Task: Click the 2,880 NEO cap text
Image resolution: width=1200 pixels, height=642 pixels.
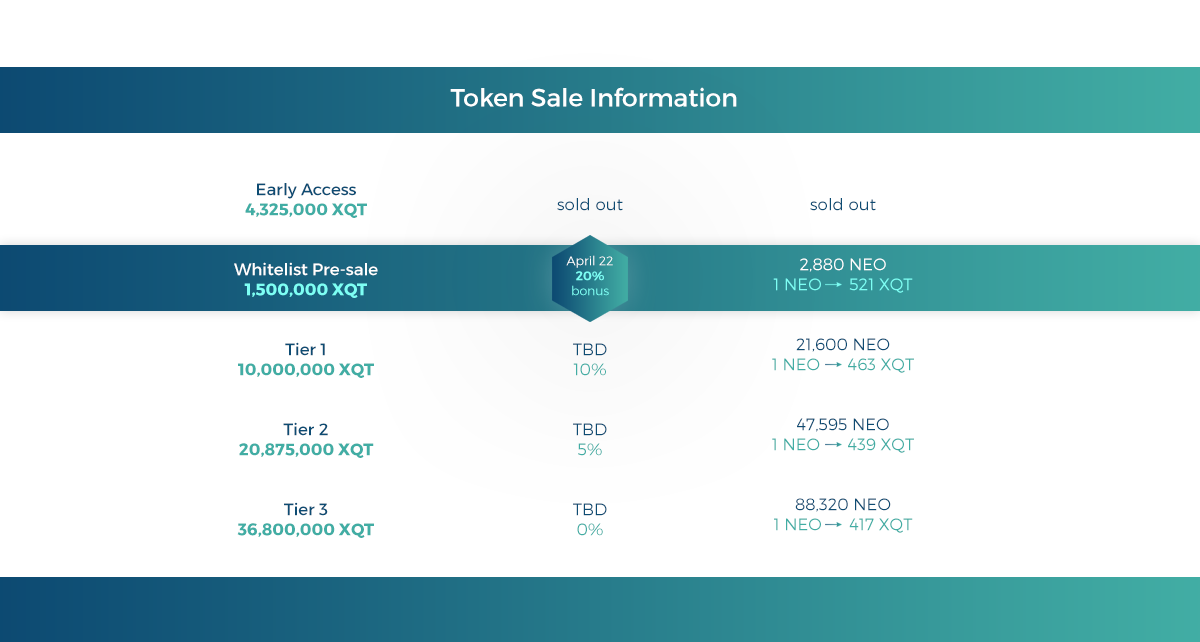Action: pos(843,264)
